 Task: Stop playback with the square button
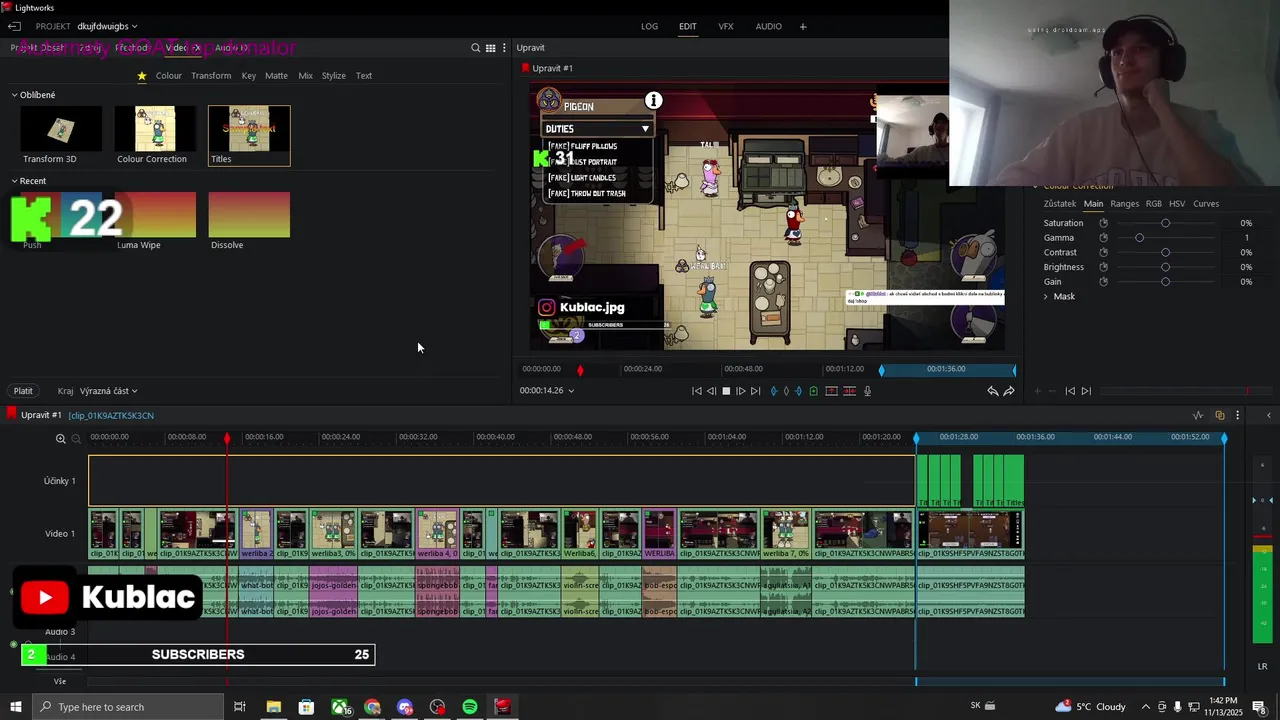tap(726, 391)
